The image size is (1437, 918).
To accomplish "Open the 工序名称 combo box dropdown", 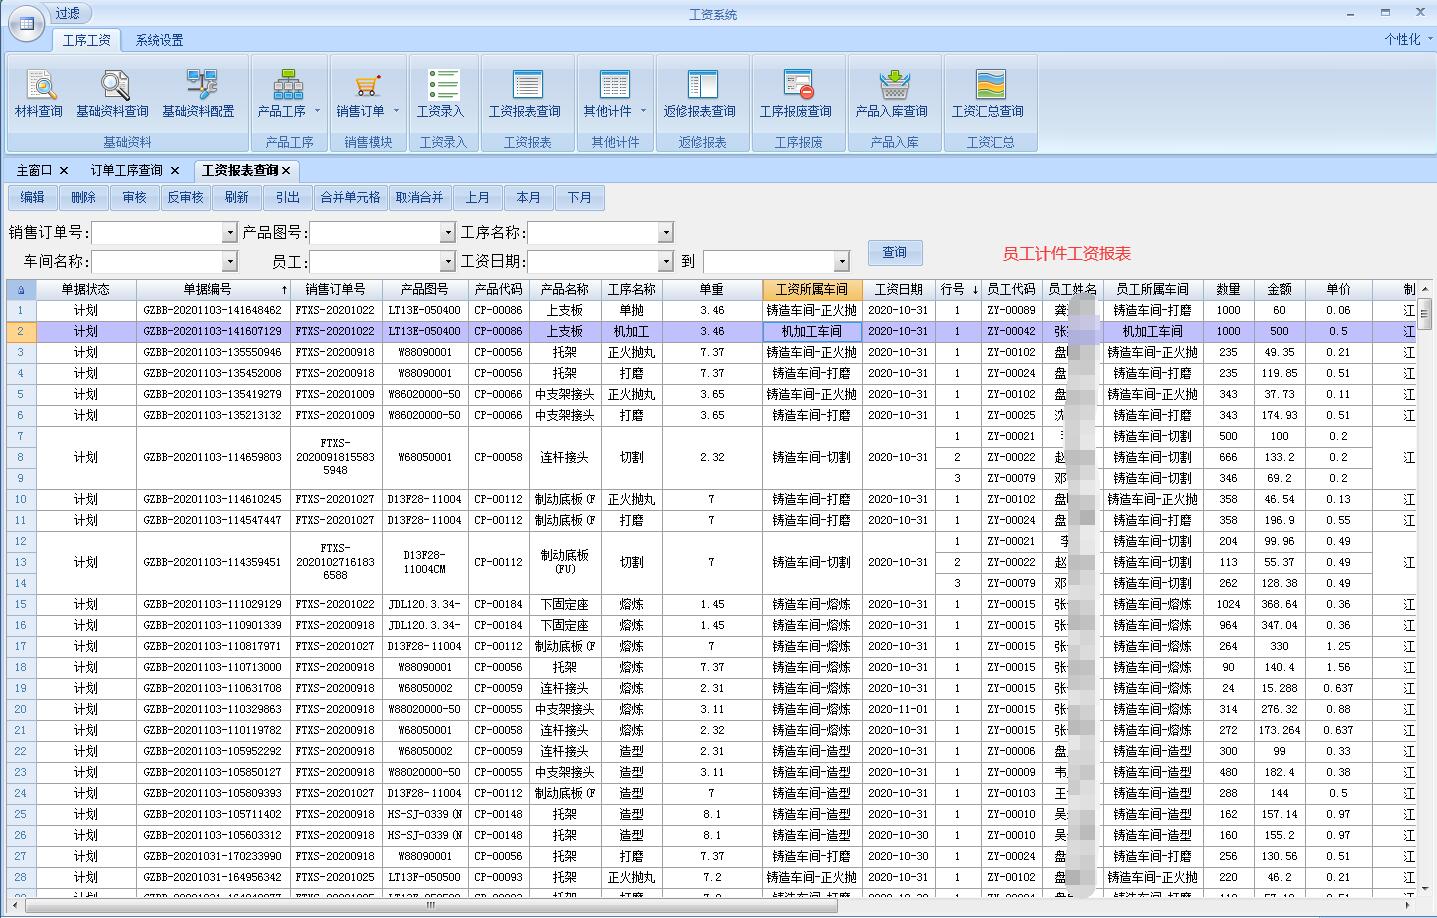I will click(x=666, y=232).
